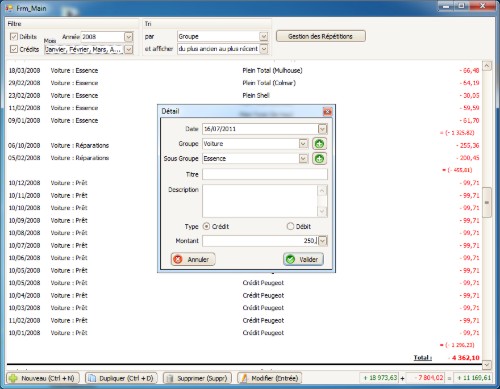The height and width of the screenshot is (389, 500).
Task: Click the main list vertical scrollbar thumb
Action: click(487, 202)
